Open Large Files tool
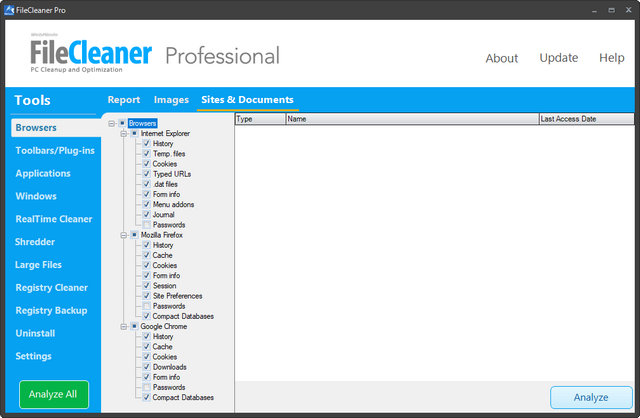Image resolution: width=640 pixels, height=418 pixels. 38,265
